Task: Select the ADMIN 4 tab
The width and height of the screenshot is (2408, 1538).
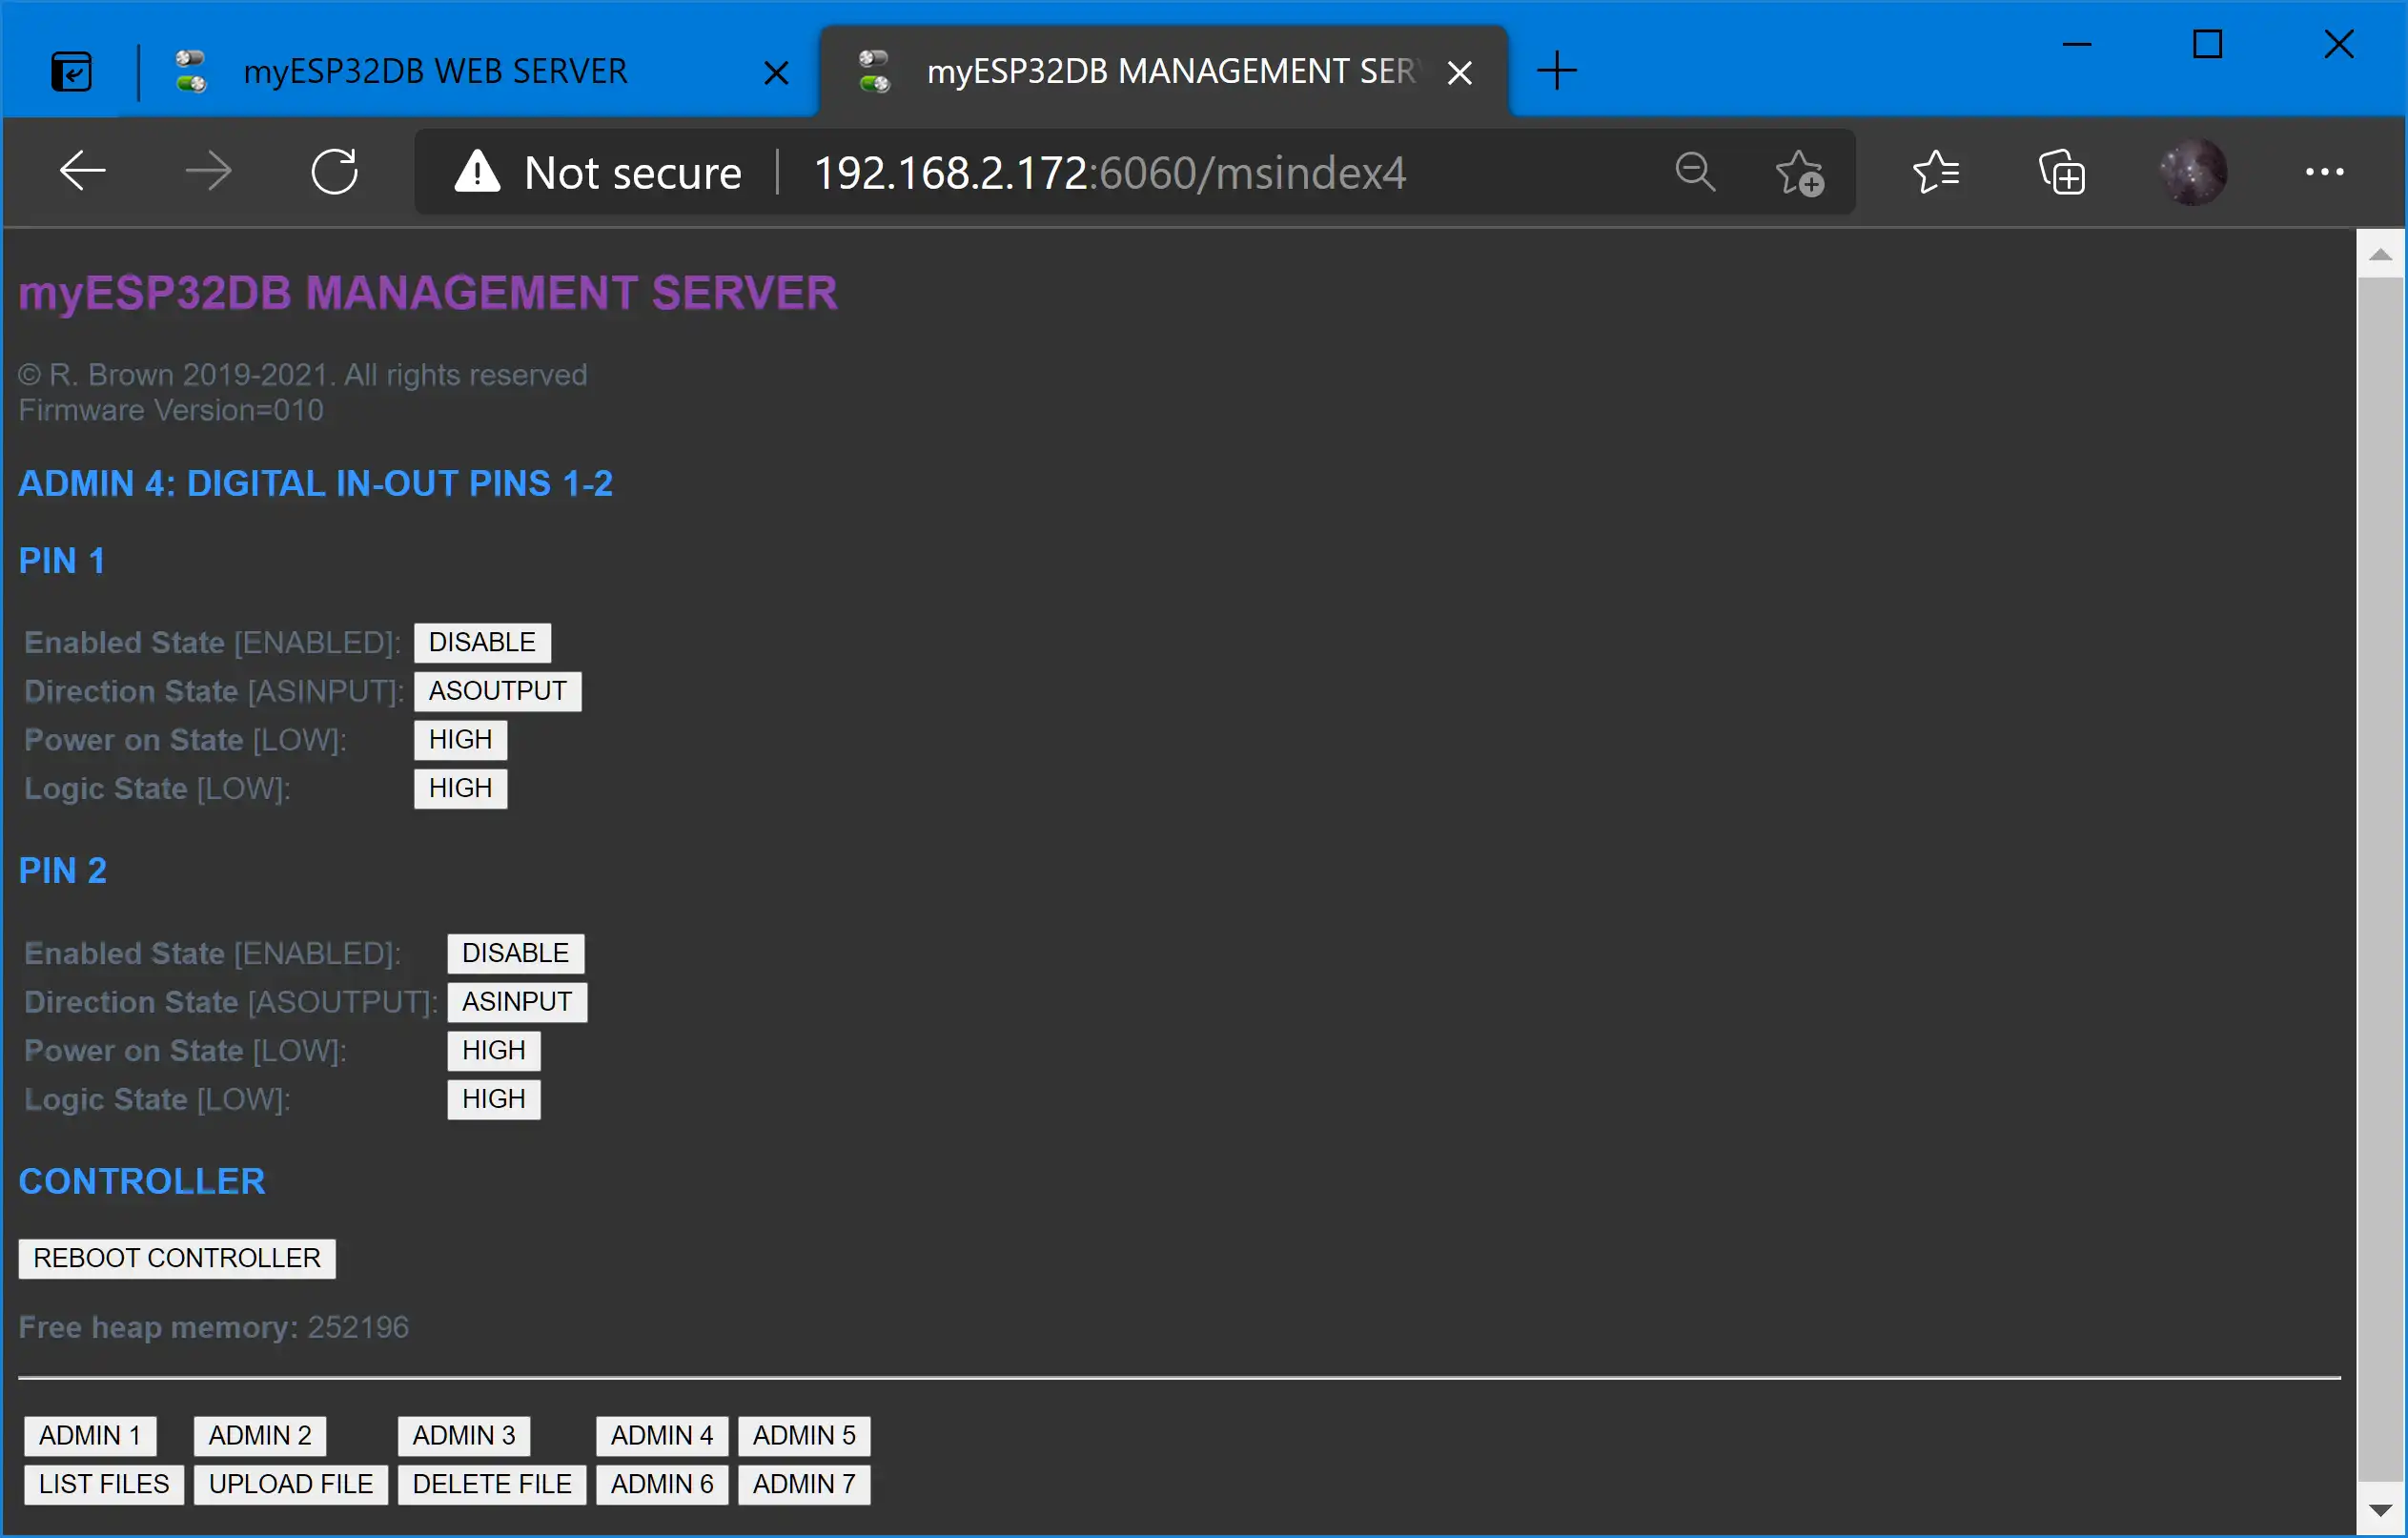Action: click(x=662, y=1436)
